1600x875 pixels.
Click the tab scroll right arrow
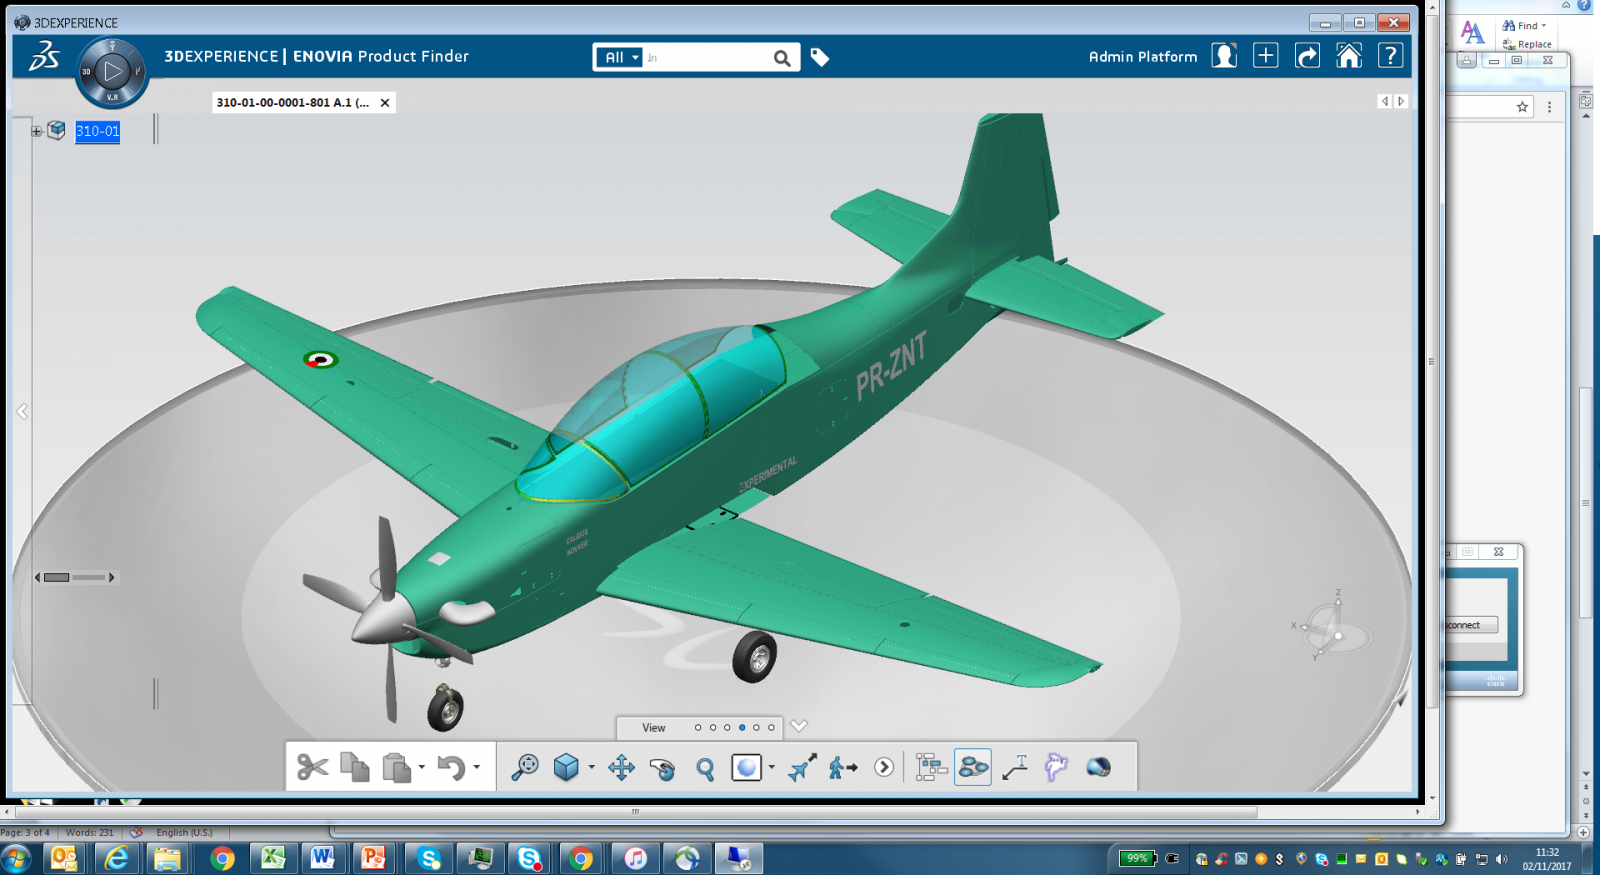(x=1401, y=101)
